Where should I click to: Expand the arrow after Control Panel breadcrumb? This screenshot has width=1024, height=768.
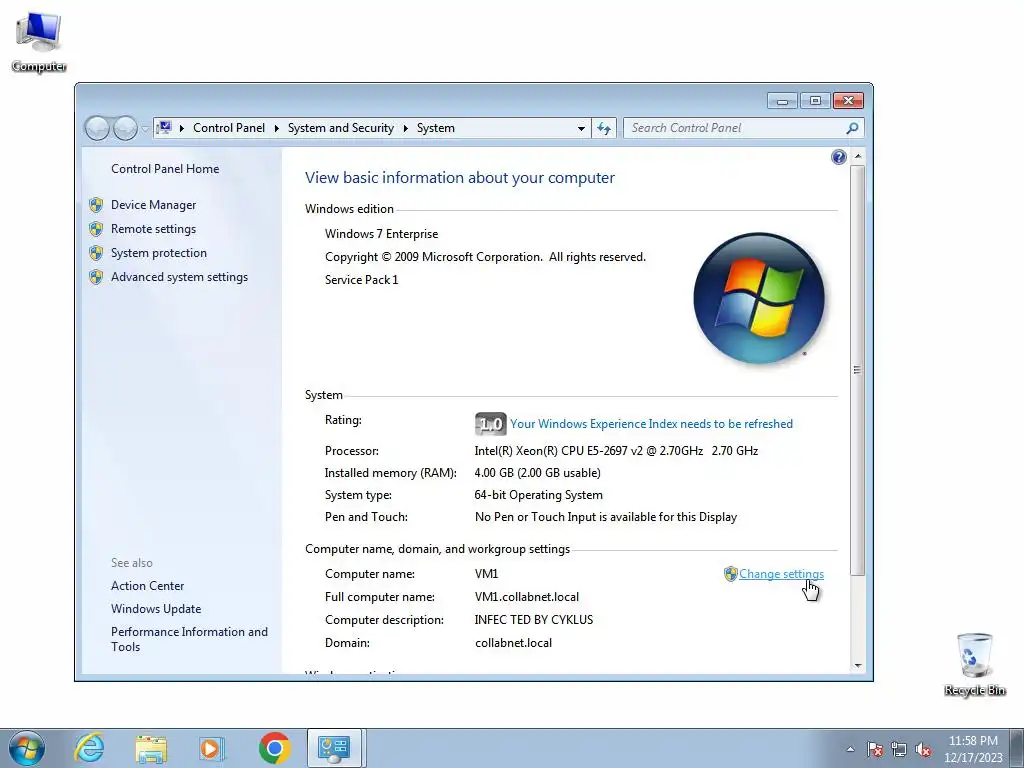276,129
